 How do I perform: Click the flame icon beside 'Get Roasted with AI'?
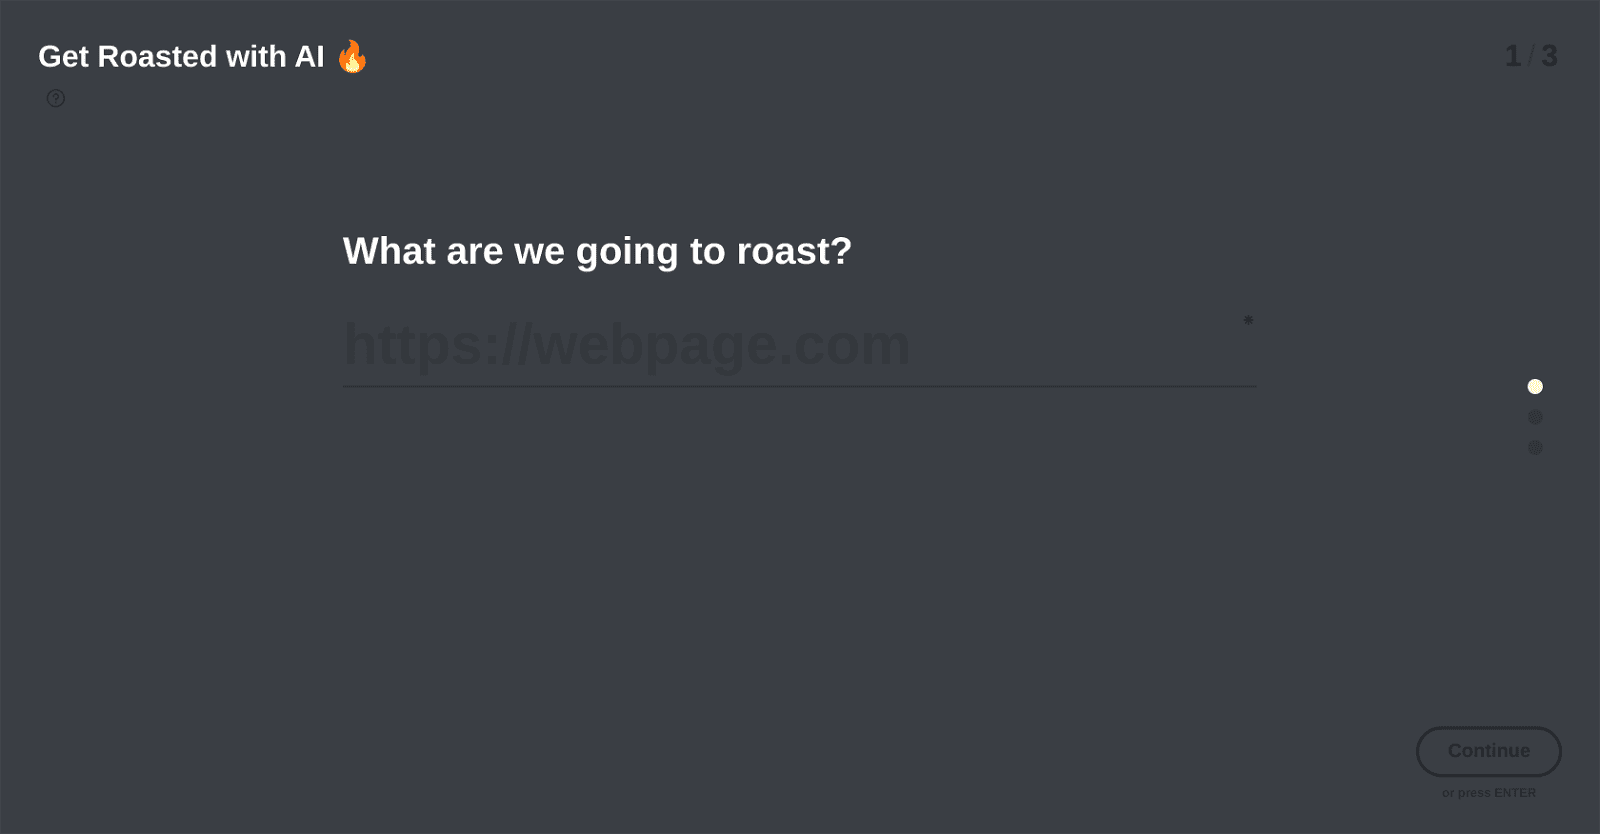(352, 56)
